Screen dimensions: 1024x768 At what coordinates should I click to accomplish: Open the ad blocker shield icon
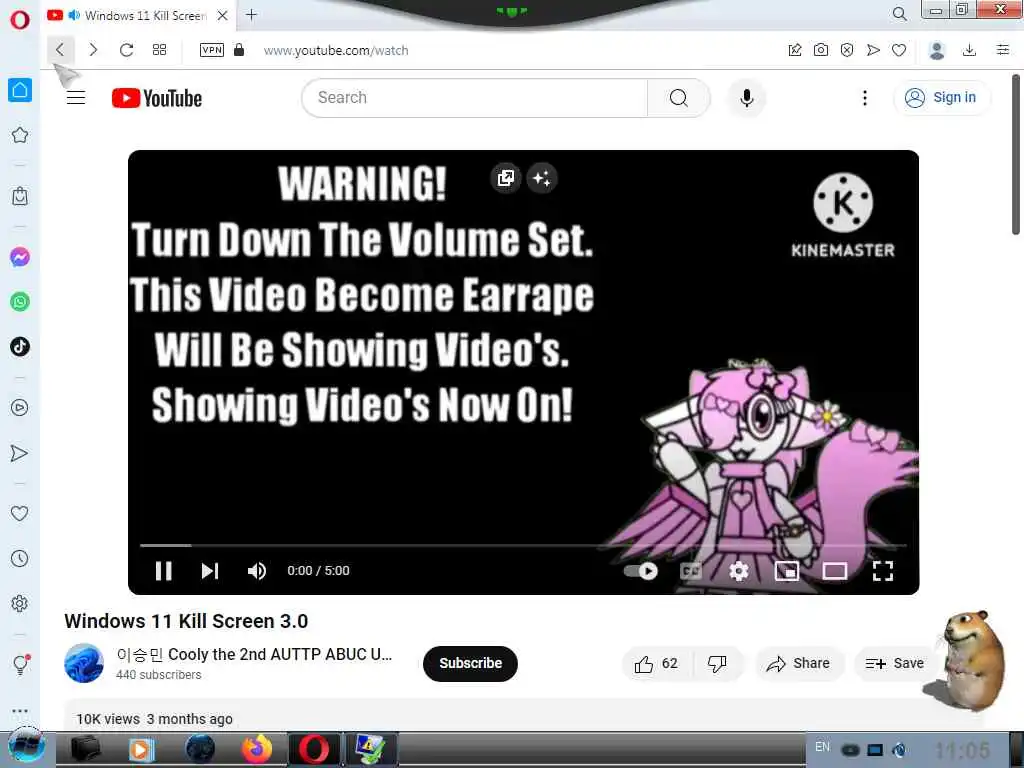pos(847,50)
